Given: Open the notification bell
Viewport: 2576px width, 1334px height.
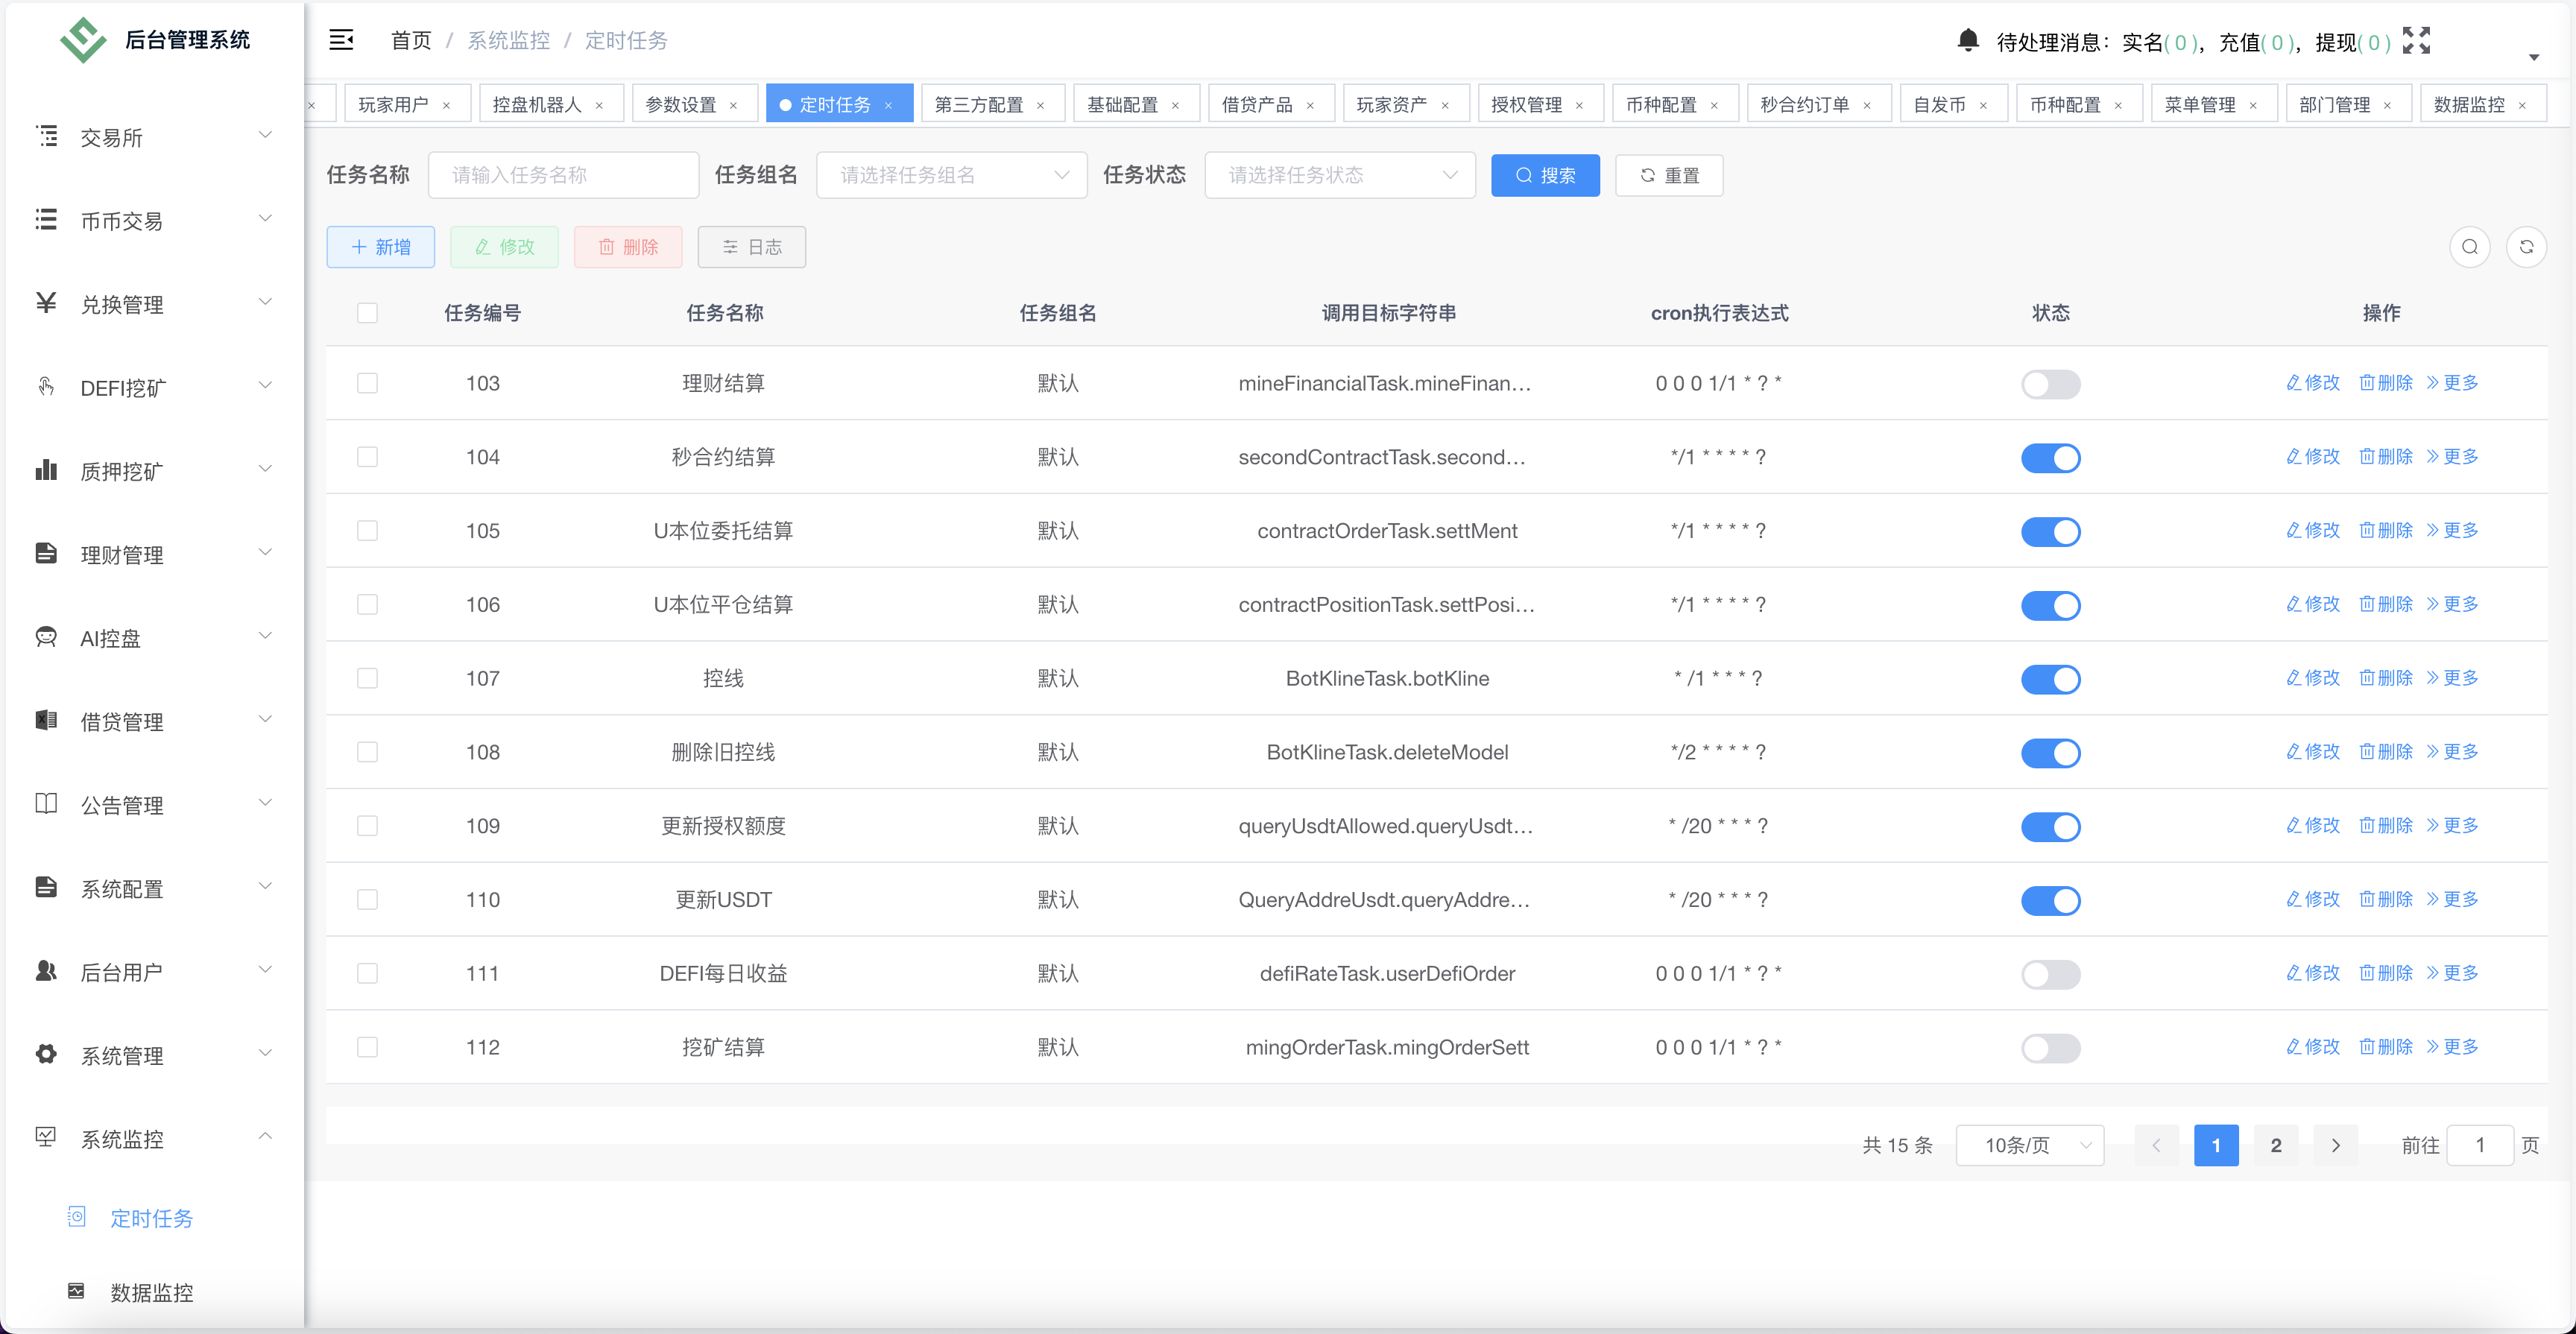Looking at the screenshot, I should pos(1968,40).
